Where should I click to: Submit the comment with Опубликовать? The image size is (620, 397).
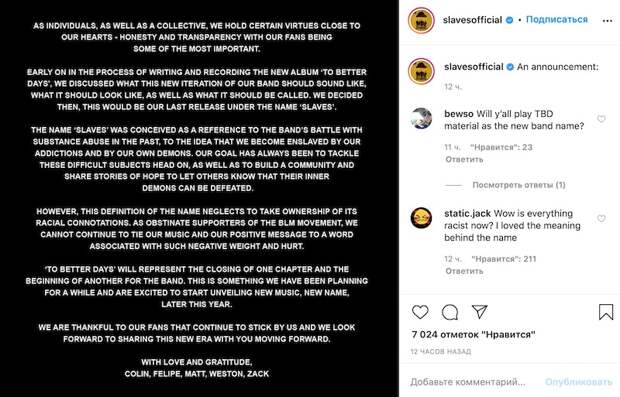pos(578,382)
